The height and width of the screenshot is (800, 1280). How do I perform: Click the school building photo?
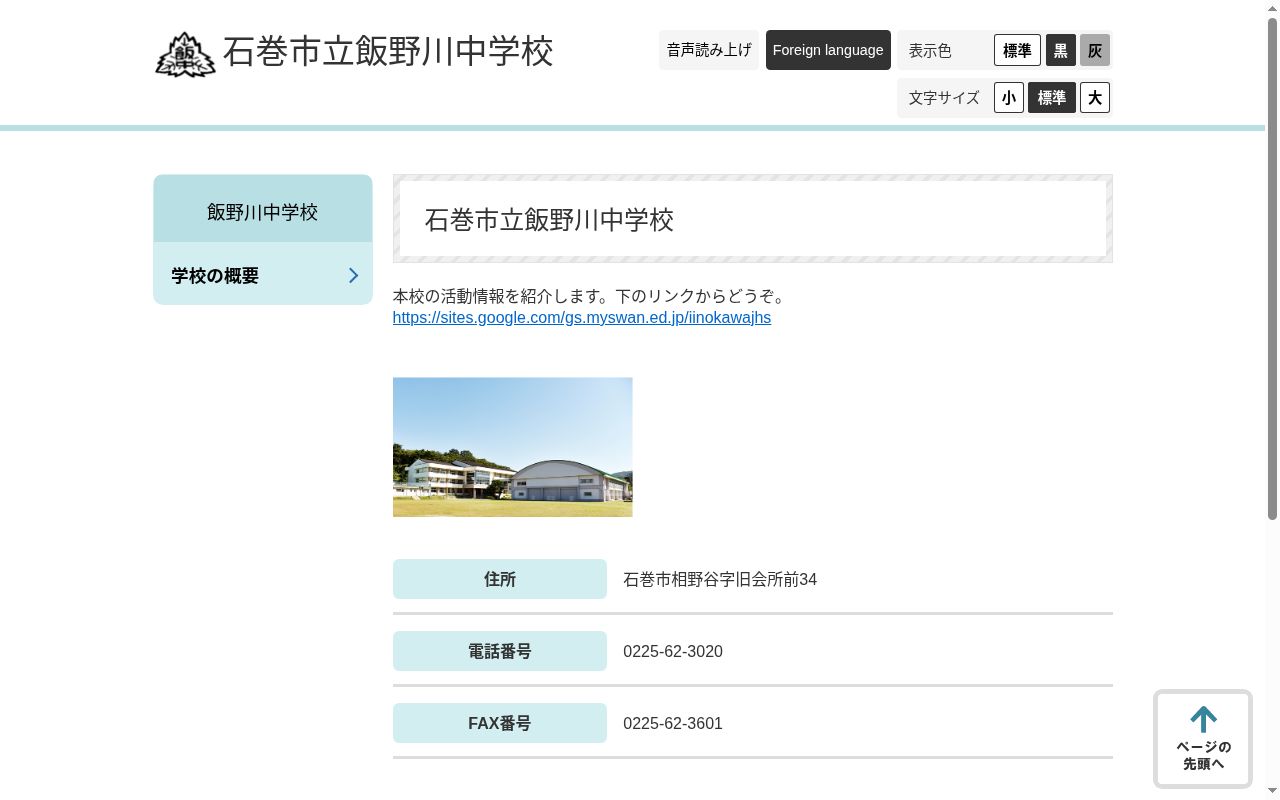click(x=513, y=447)
